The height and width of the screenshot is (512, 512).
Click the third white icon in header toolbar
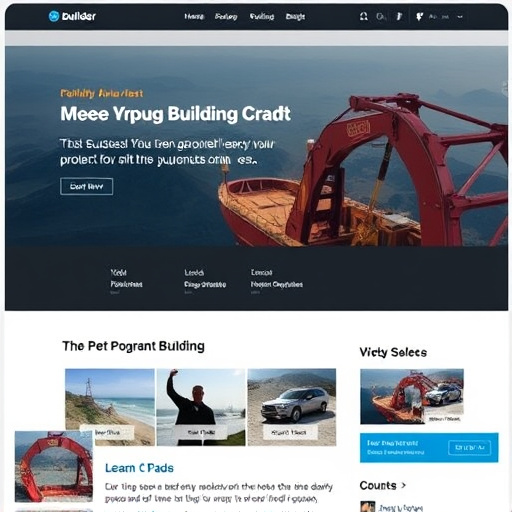399,16
